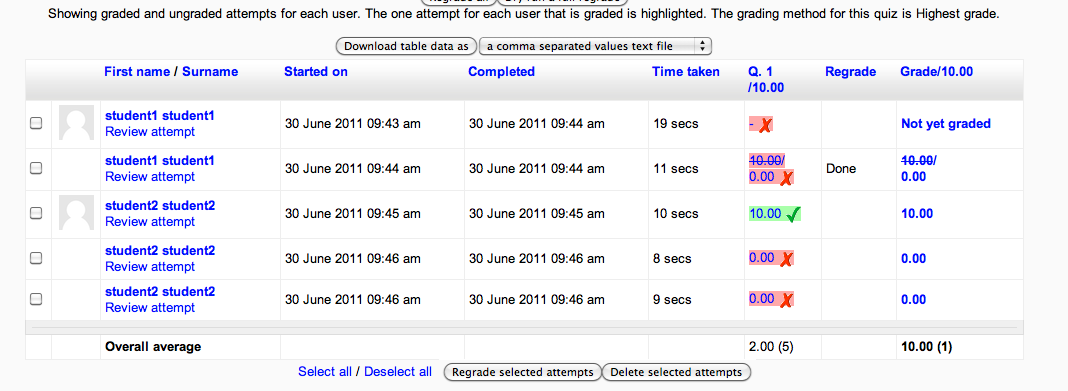
Task: Click the red cross icon in the 09:43 am attempt row
Action: 766,125
